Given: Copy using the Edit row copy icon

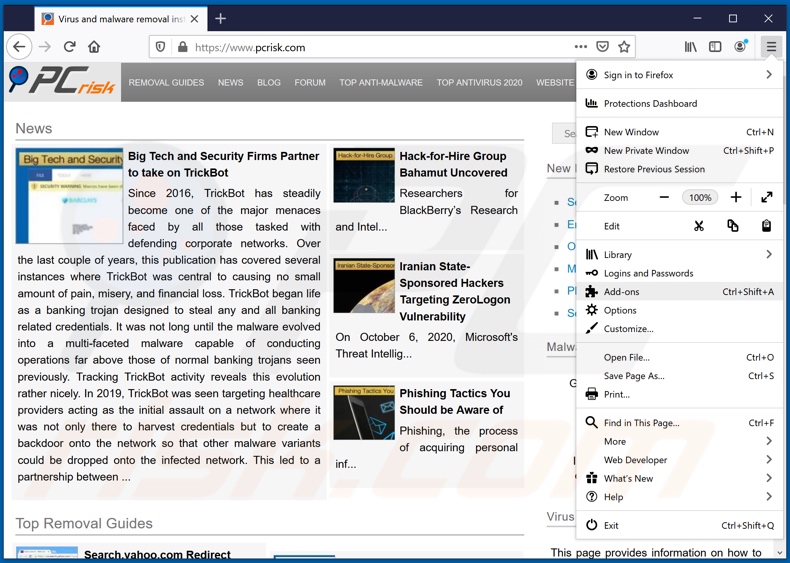Looking at the screenshot, I should pos(733,226).
